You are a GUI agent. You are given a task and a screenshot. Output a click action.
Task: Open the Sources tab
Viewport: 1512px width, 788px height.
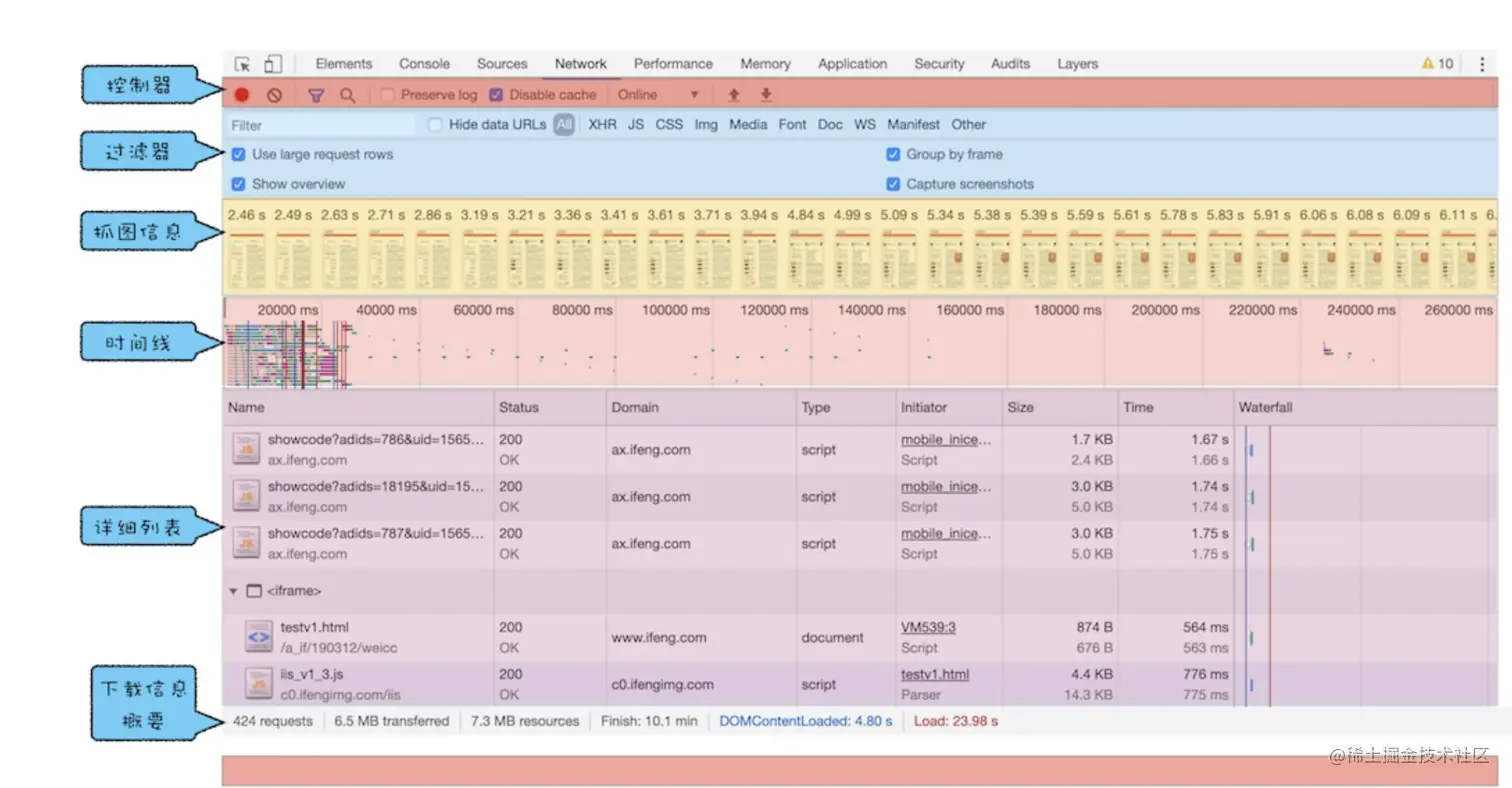coord(502,64)
